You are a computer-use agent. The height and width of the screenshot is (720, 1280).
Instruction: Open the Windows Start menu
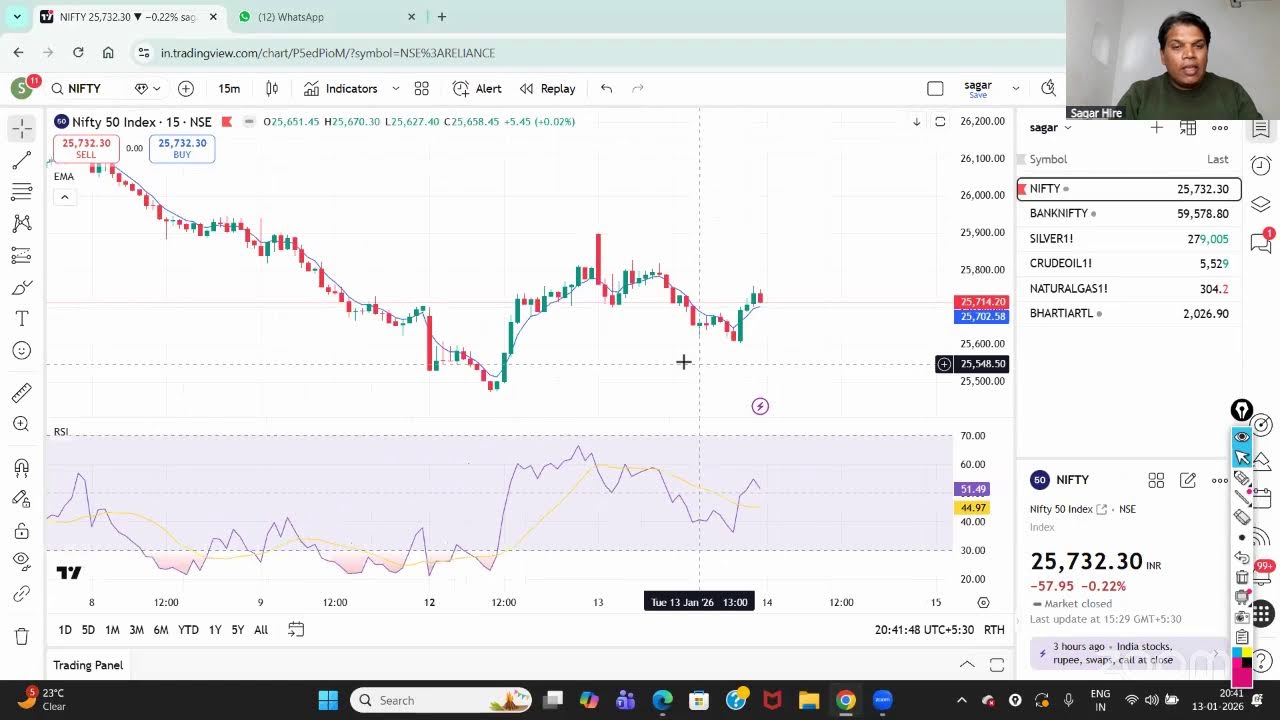329,700
